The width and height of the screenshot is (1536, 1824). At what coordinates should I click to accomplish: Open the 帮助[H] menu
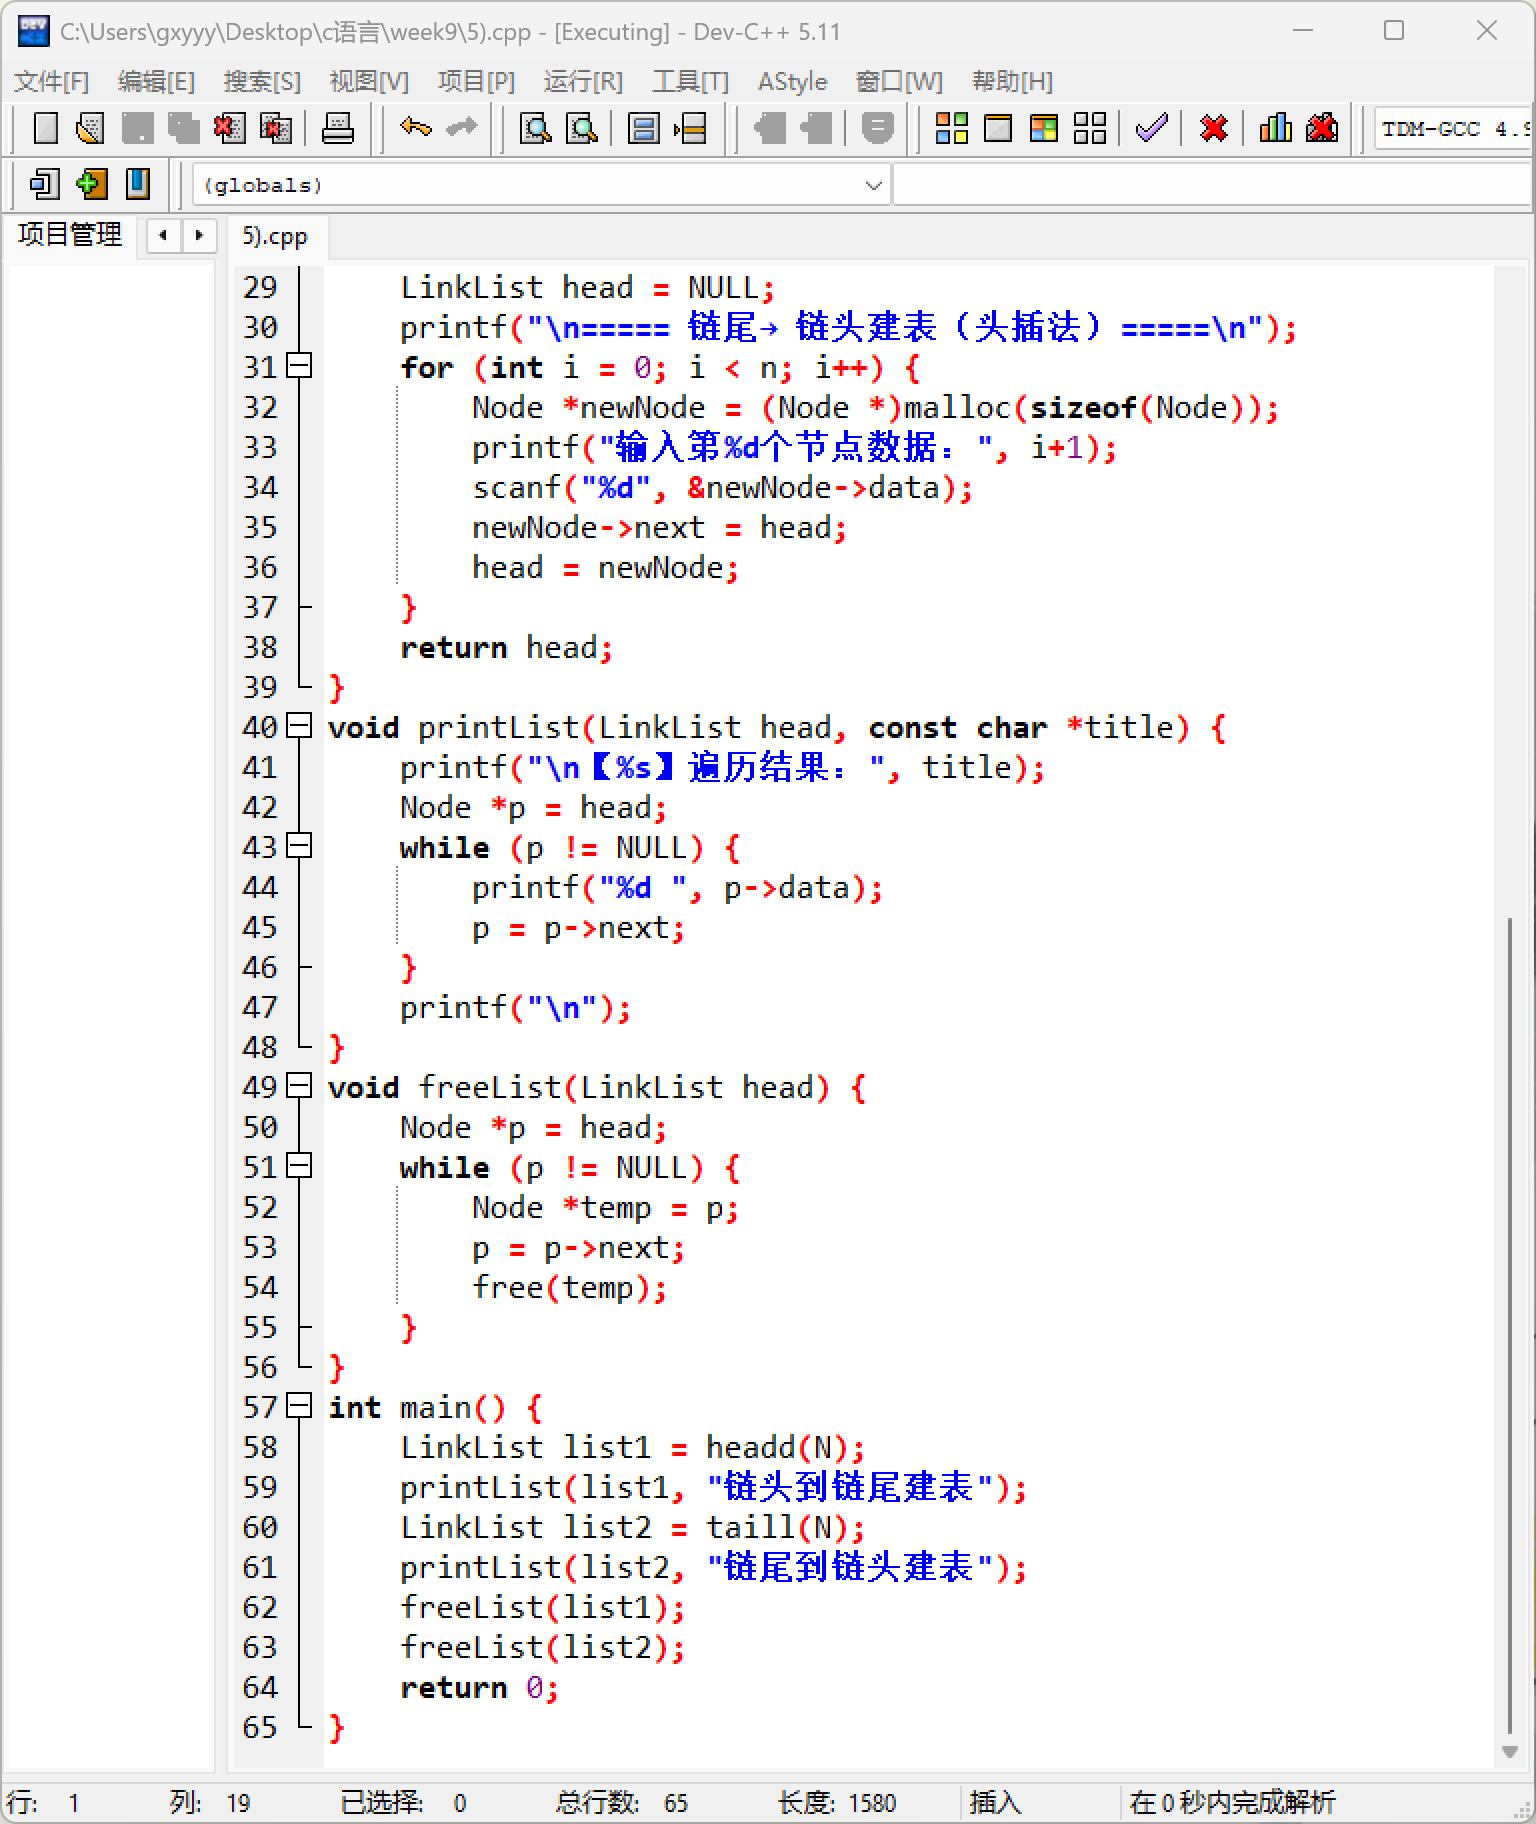tap(1012, 81)
